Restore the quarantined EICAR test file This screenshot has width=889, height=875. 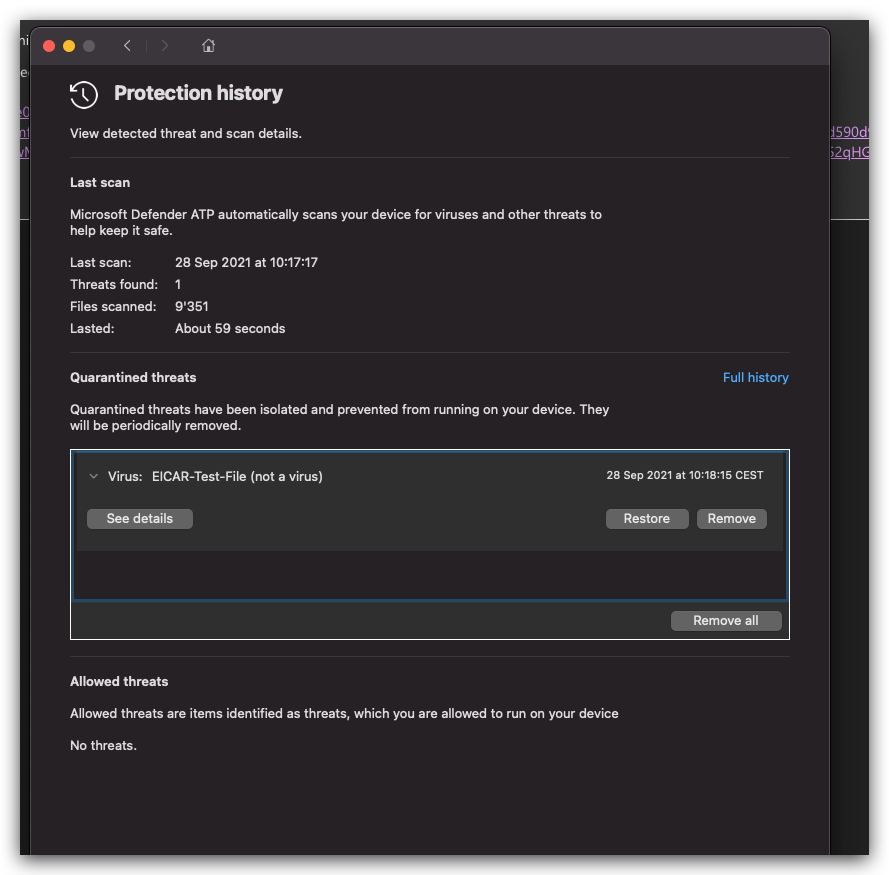click(647, 519)
